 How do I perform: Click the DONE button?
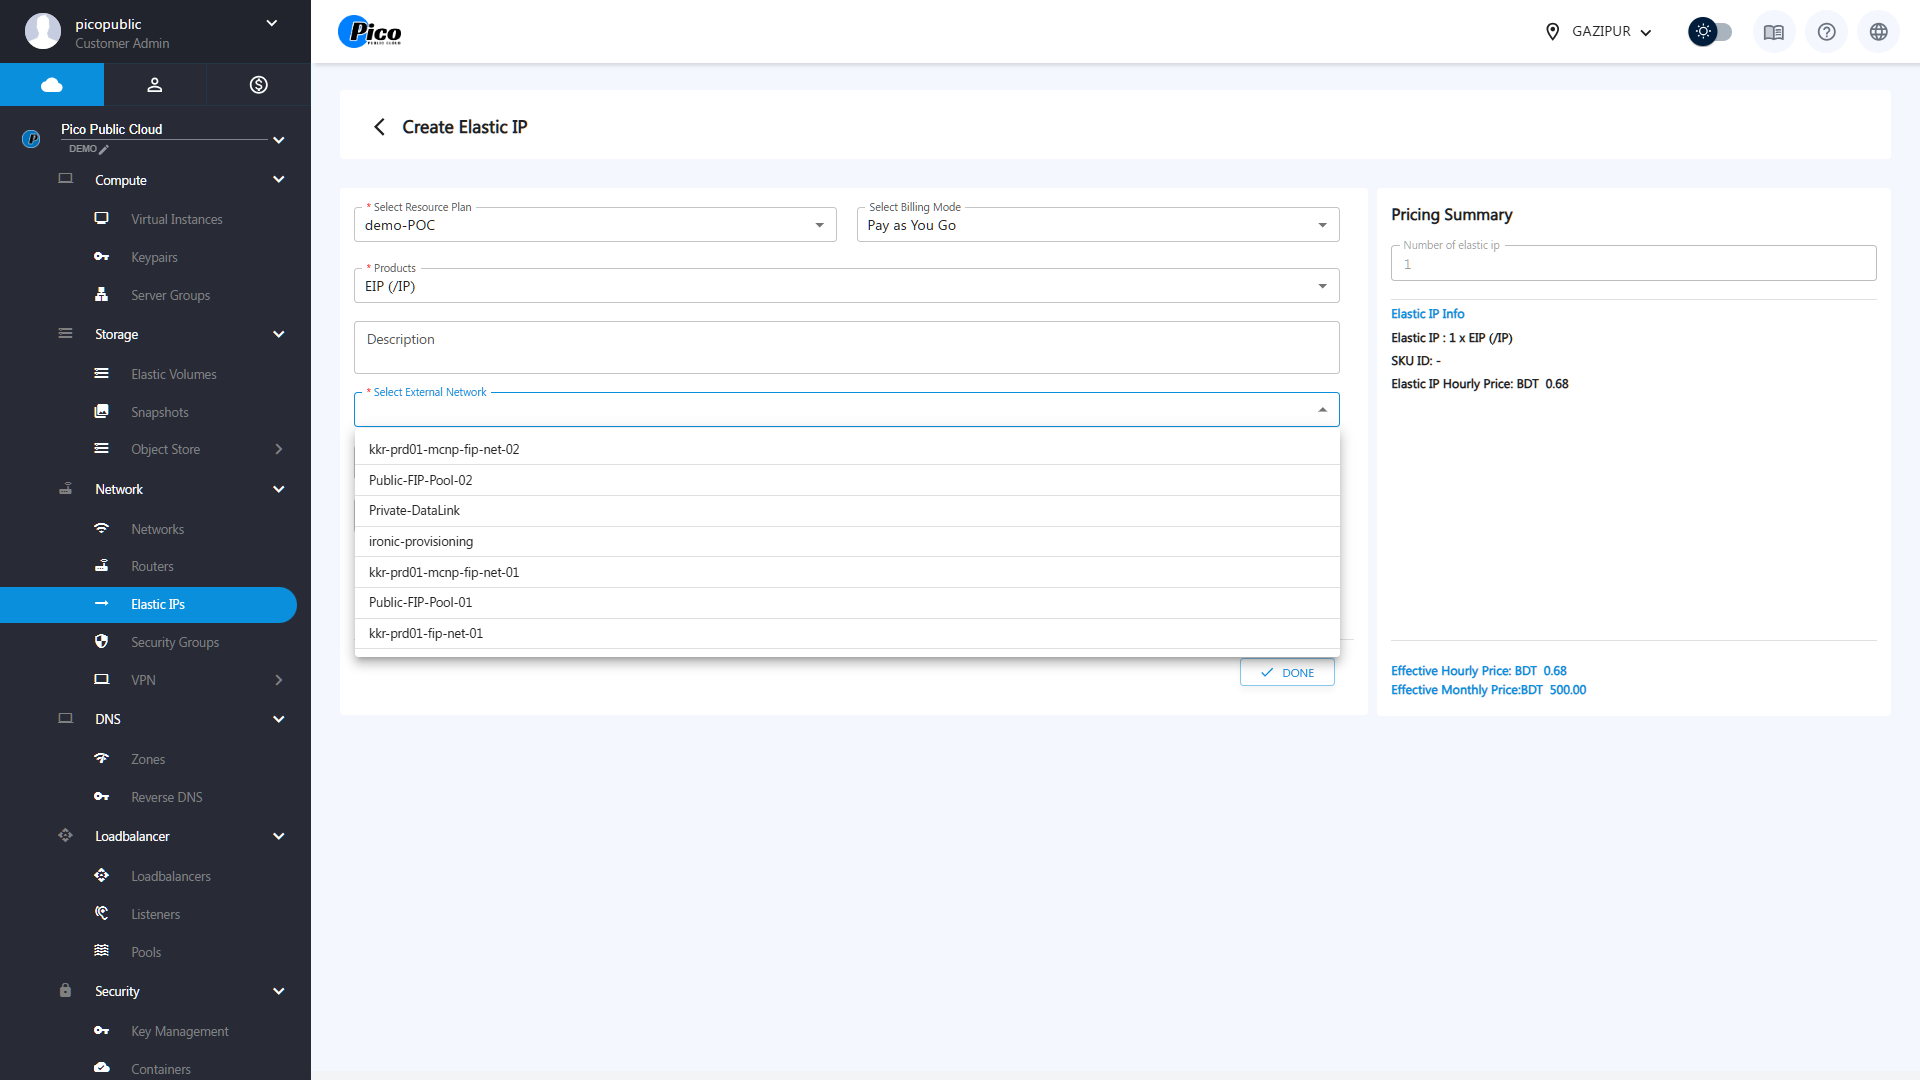1287,673
